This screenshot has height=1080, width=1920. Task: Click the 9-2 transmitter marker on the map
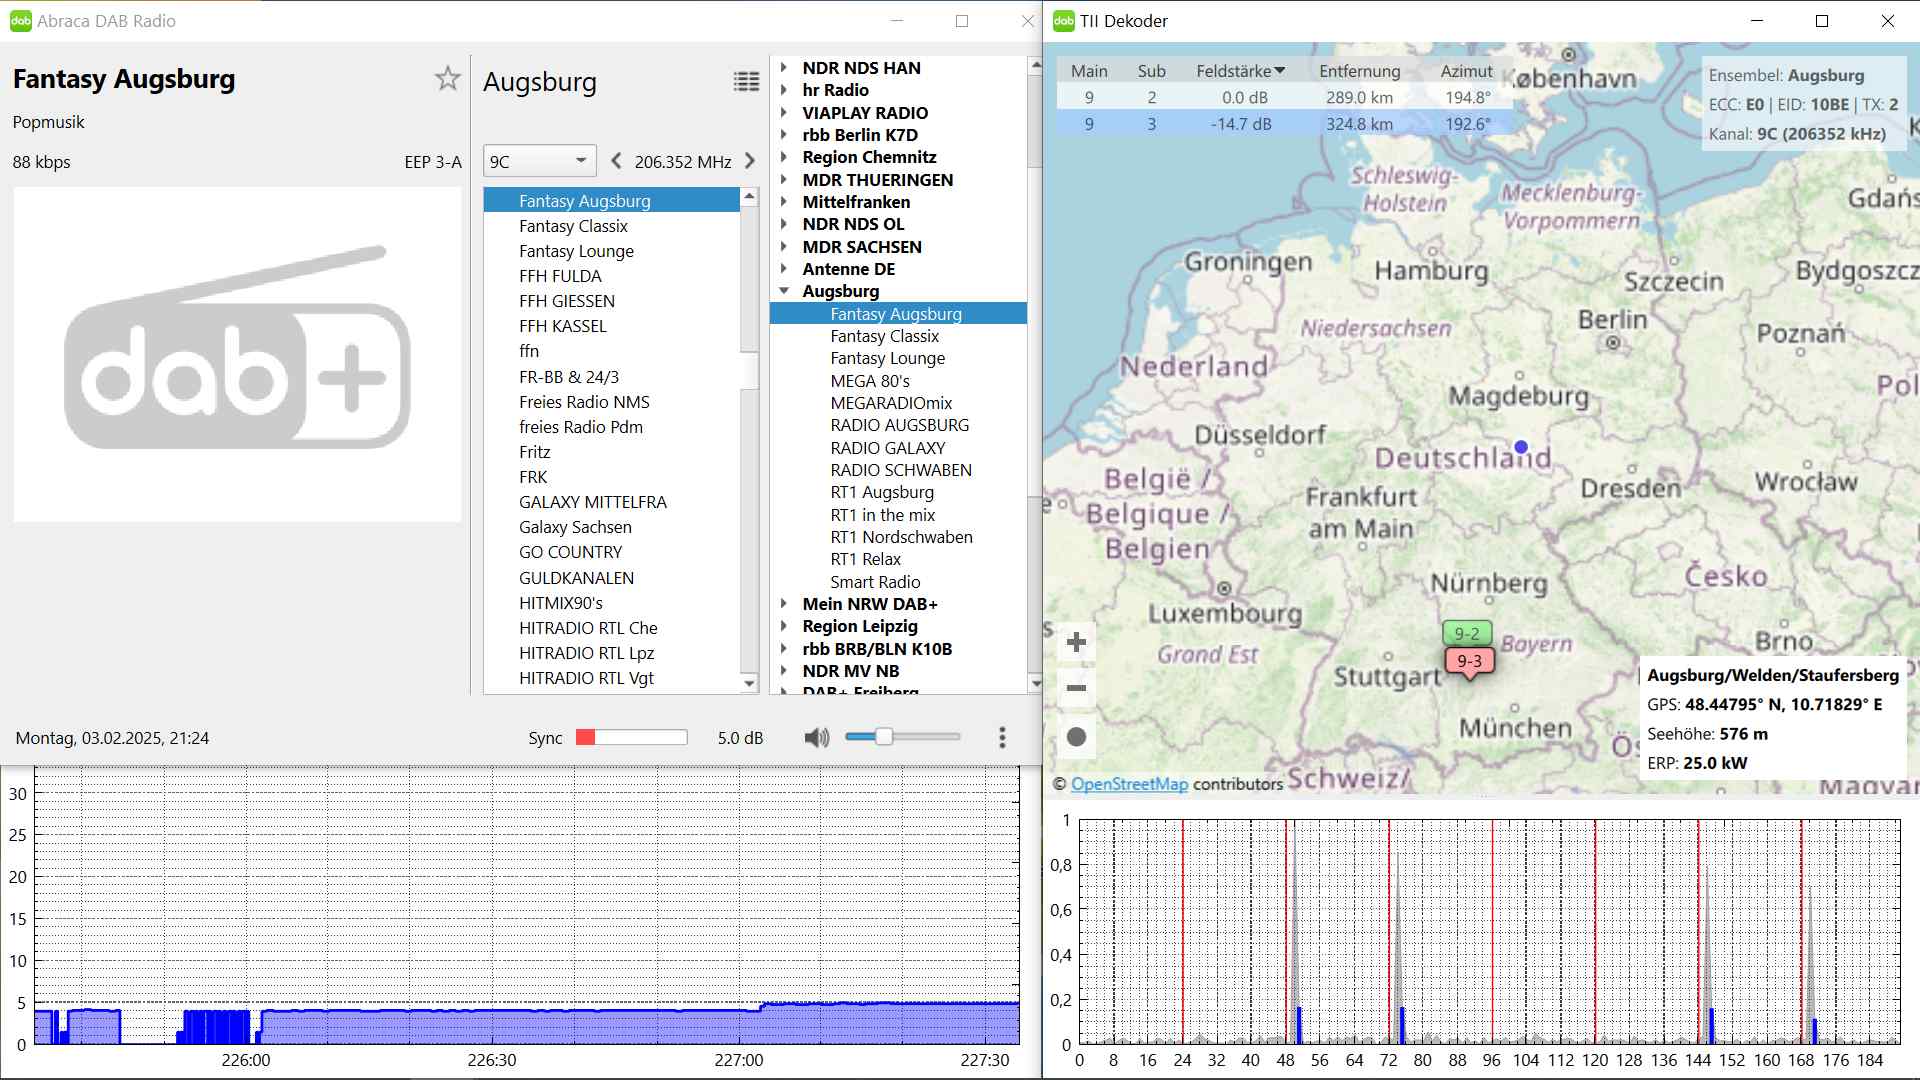coord(1467,633)
